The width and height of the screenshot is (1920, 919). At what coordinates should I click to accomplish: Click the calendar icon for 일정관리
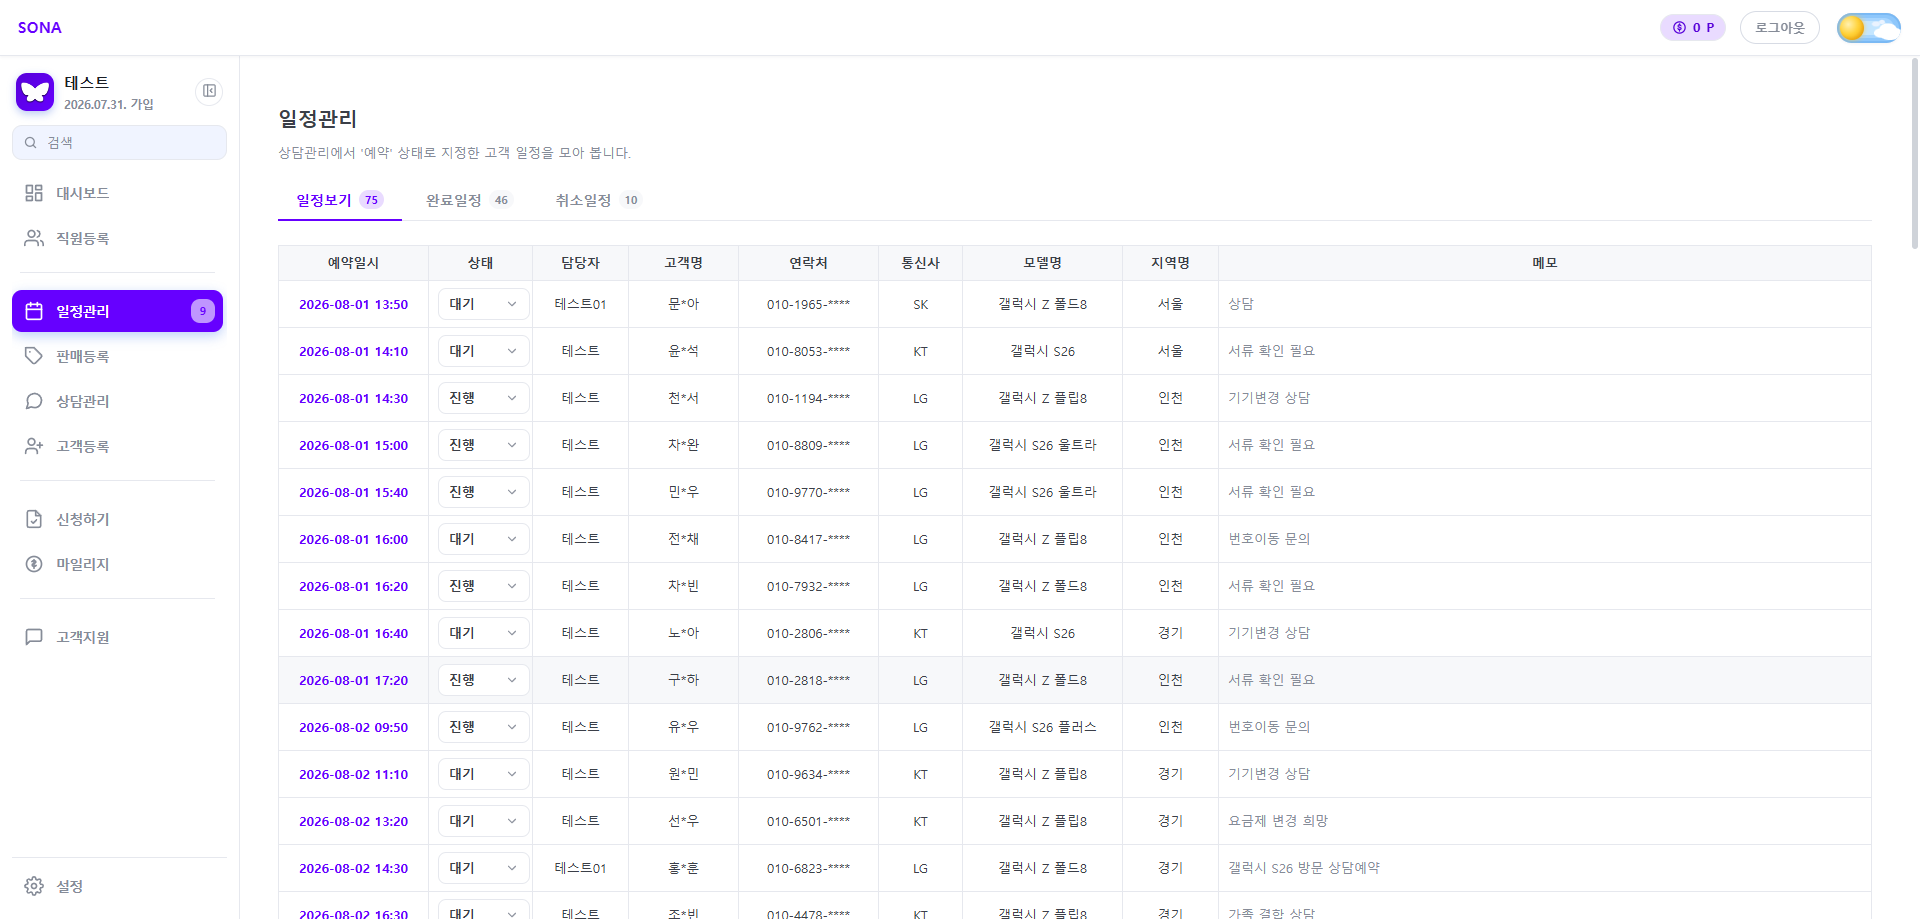34,311
